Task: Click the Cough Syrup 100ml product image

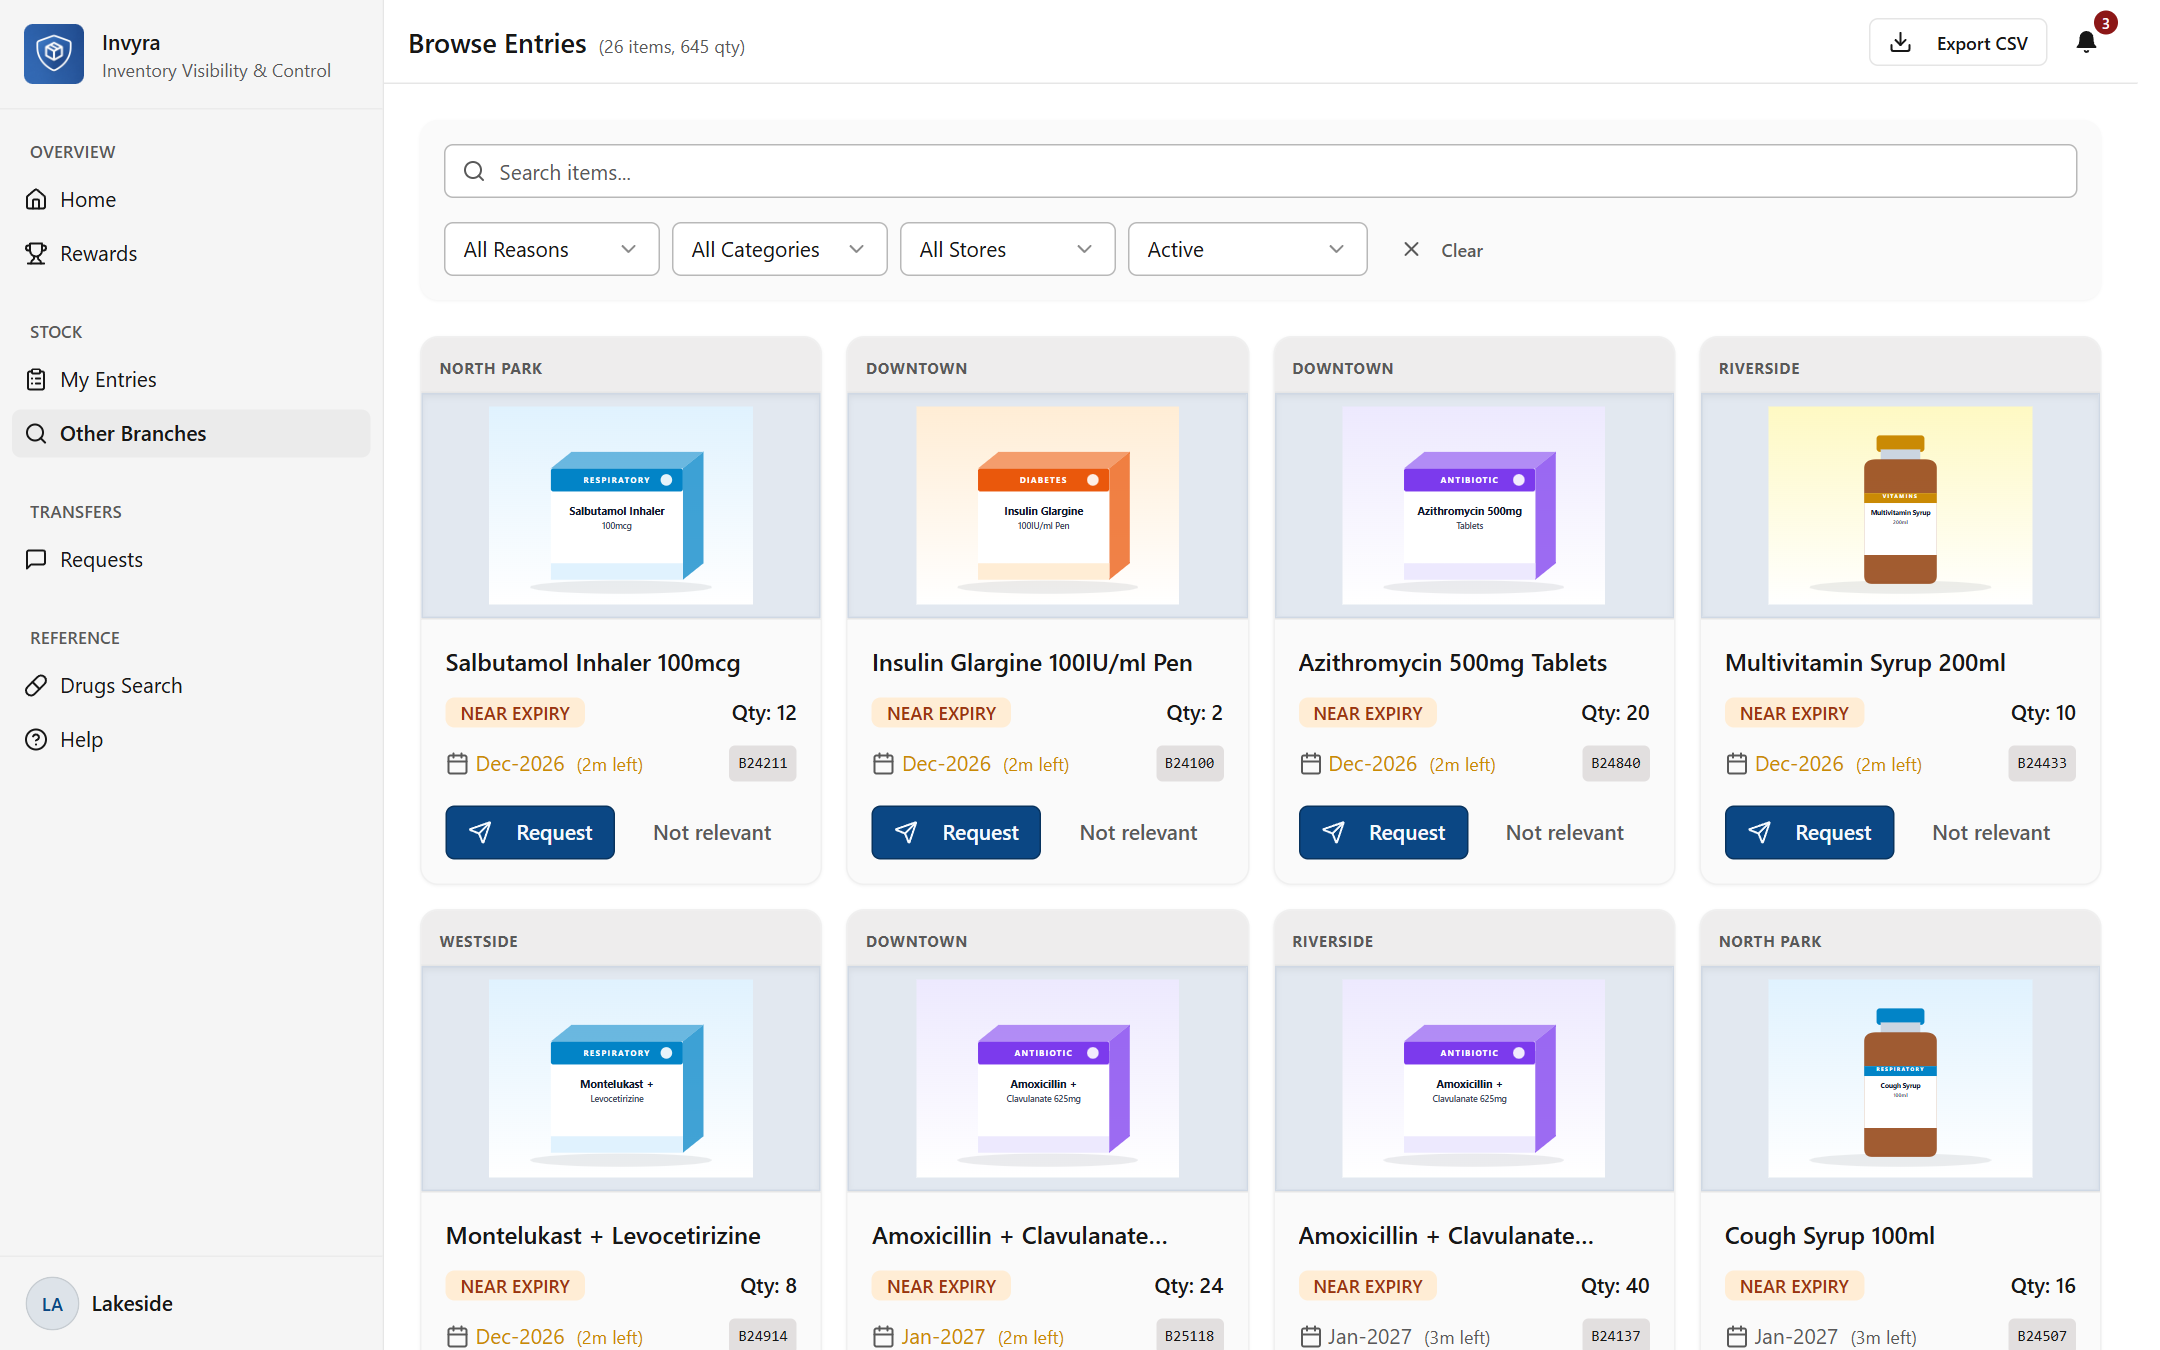Action: click(x=1900, y=1078)
